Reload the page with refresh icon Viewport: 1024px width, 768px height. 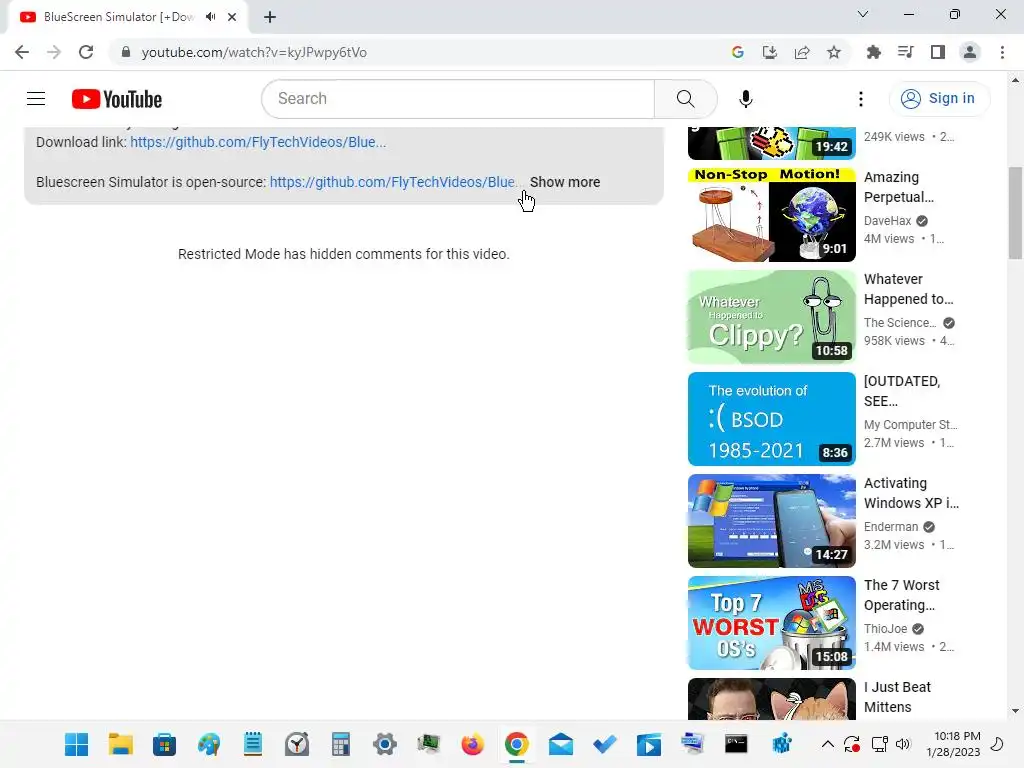pos(86,52)
